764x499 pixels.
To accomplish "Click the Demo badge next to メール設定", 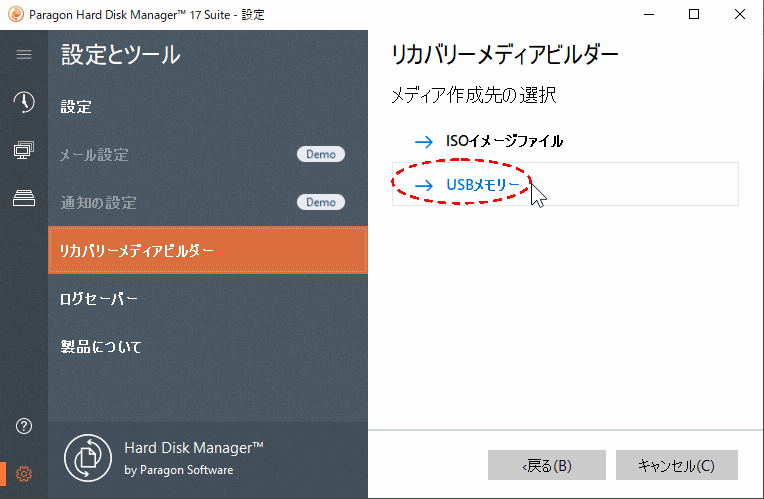I will [320, 154].
